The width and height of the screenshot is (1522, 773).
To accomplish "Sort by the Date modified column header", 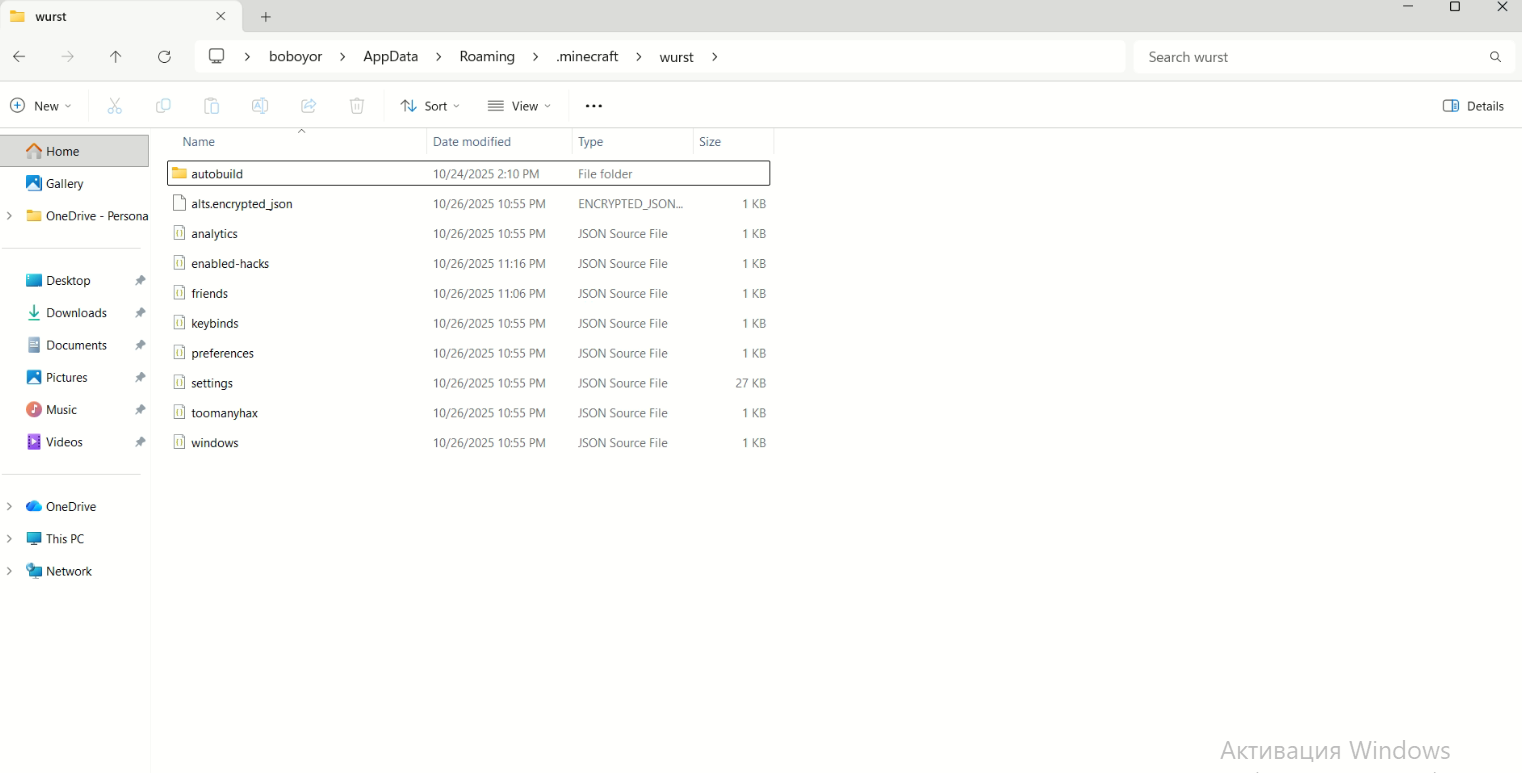I will [x=472, y=142].
